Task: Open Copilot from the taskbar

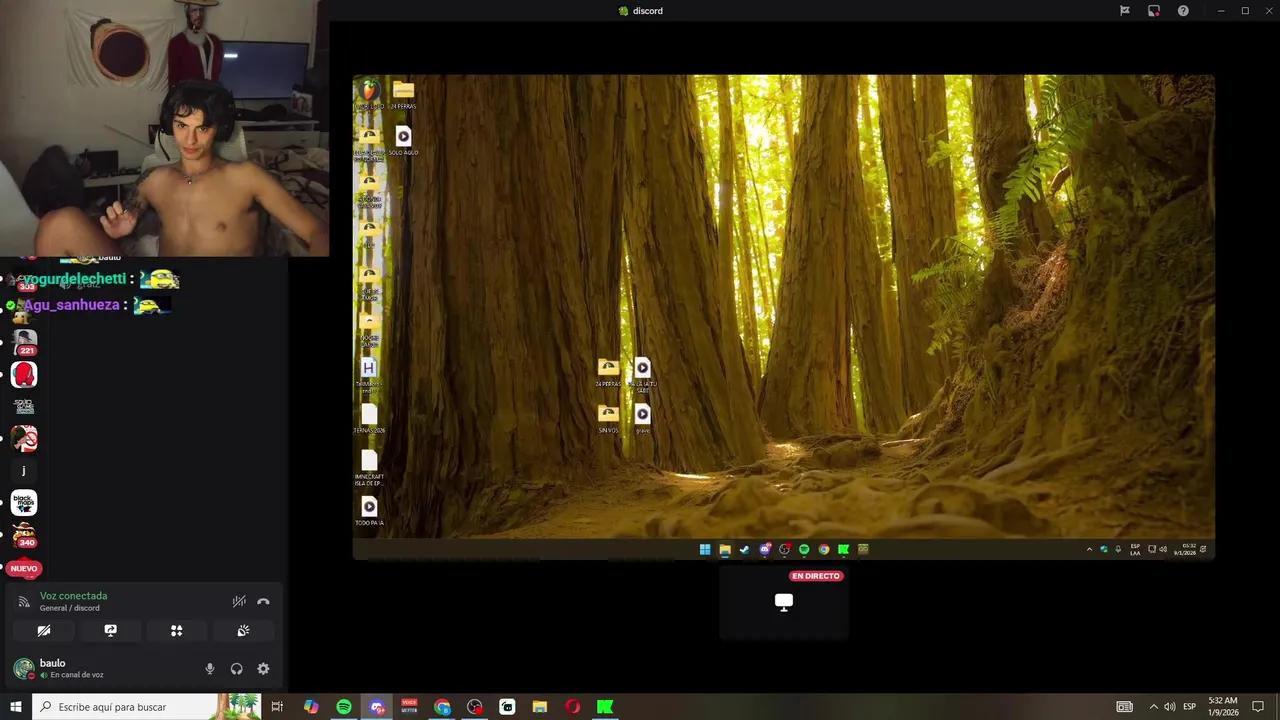Action: click(311, 707)
